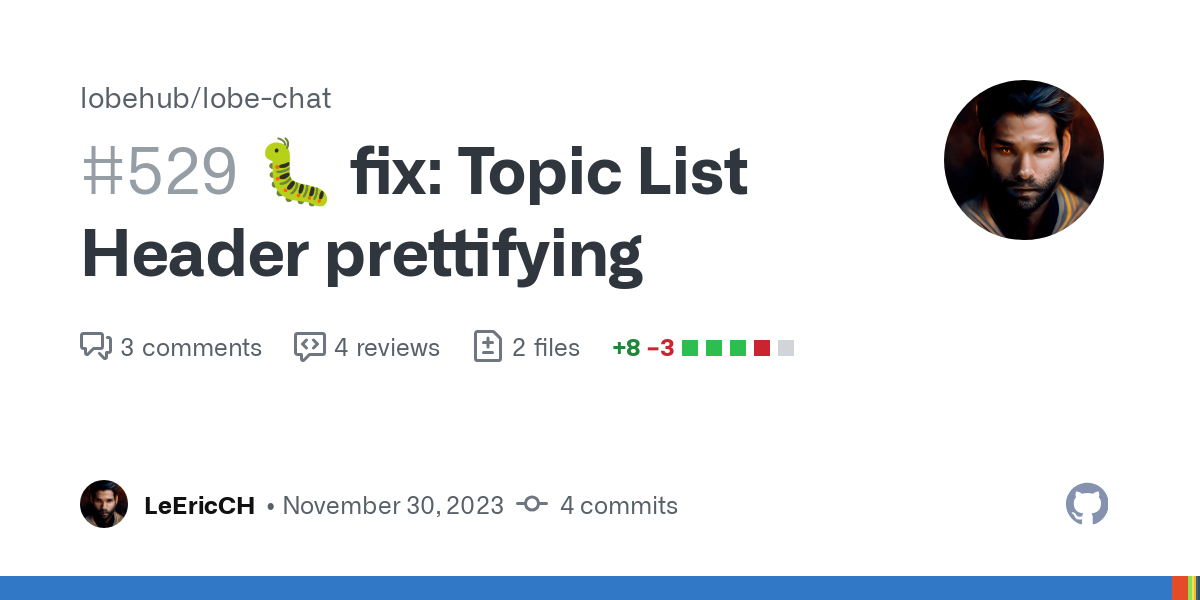Click the small LeEricCH avatar

[x=104, y=504]
